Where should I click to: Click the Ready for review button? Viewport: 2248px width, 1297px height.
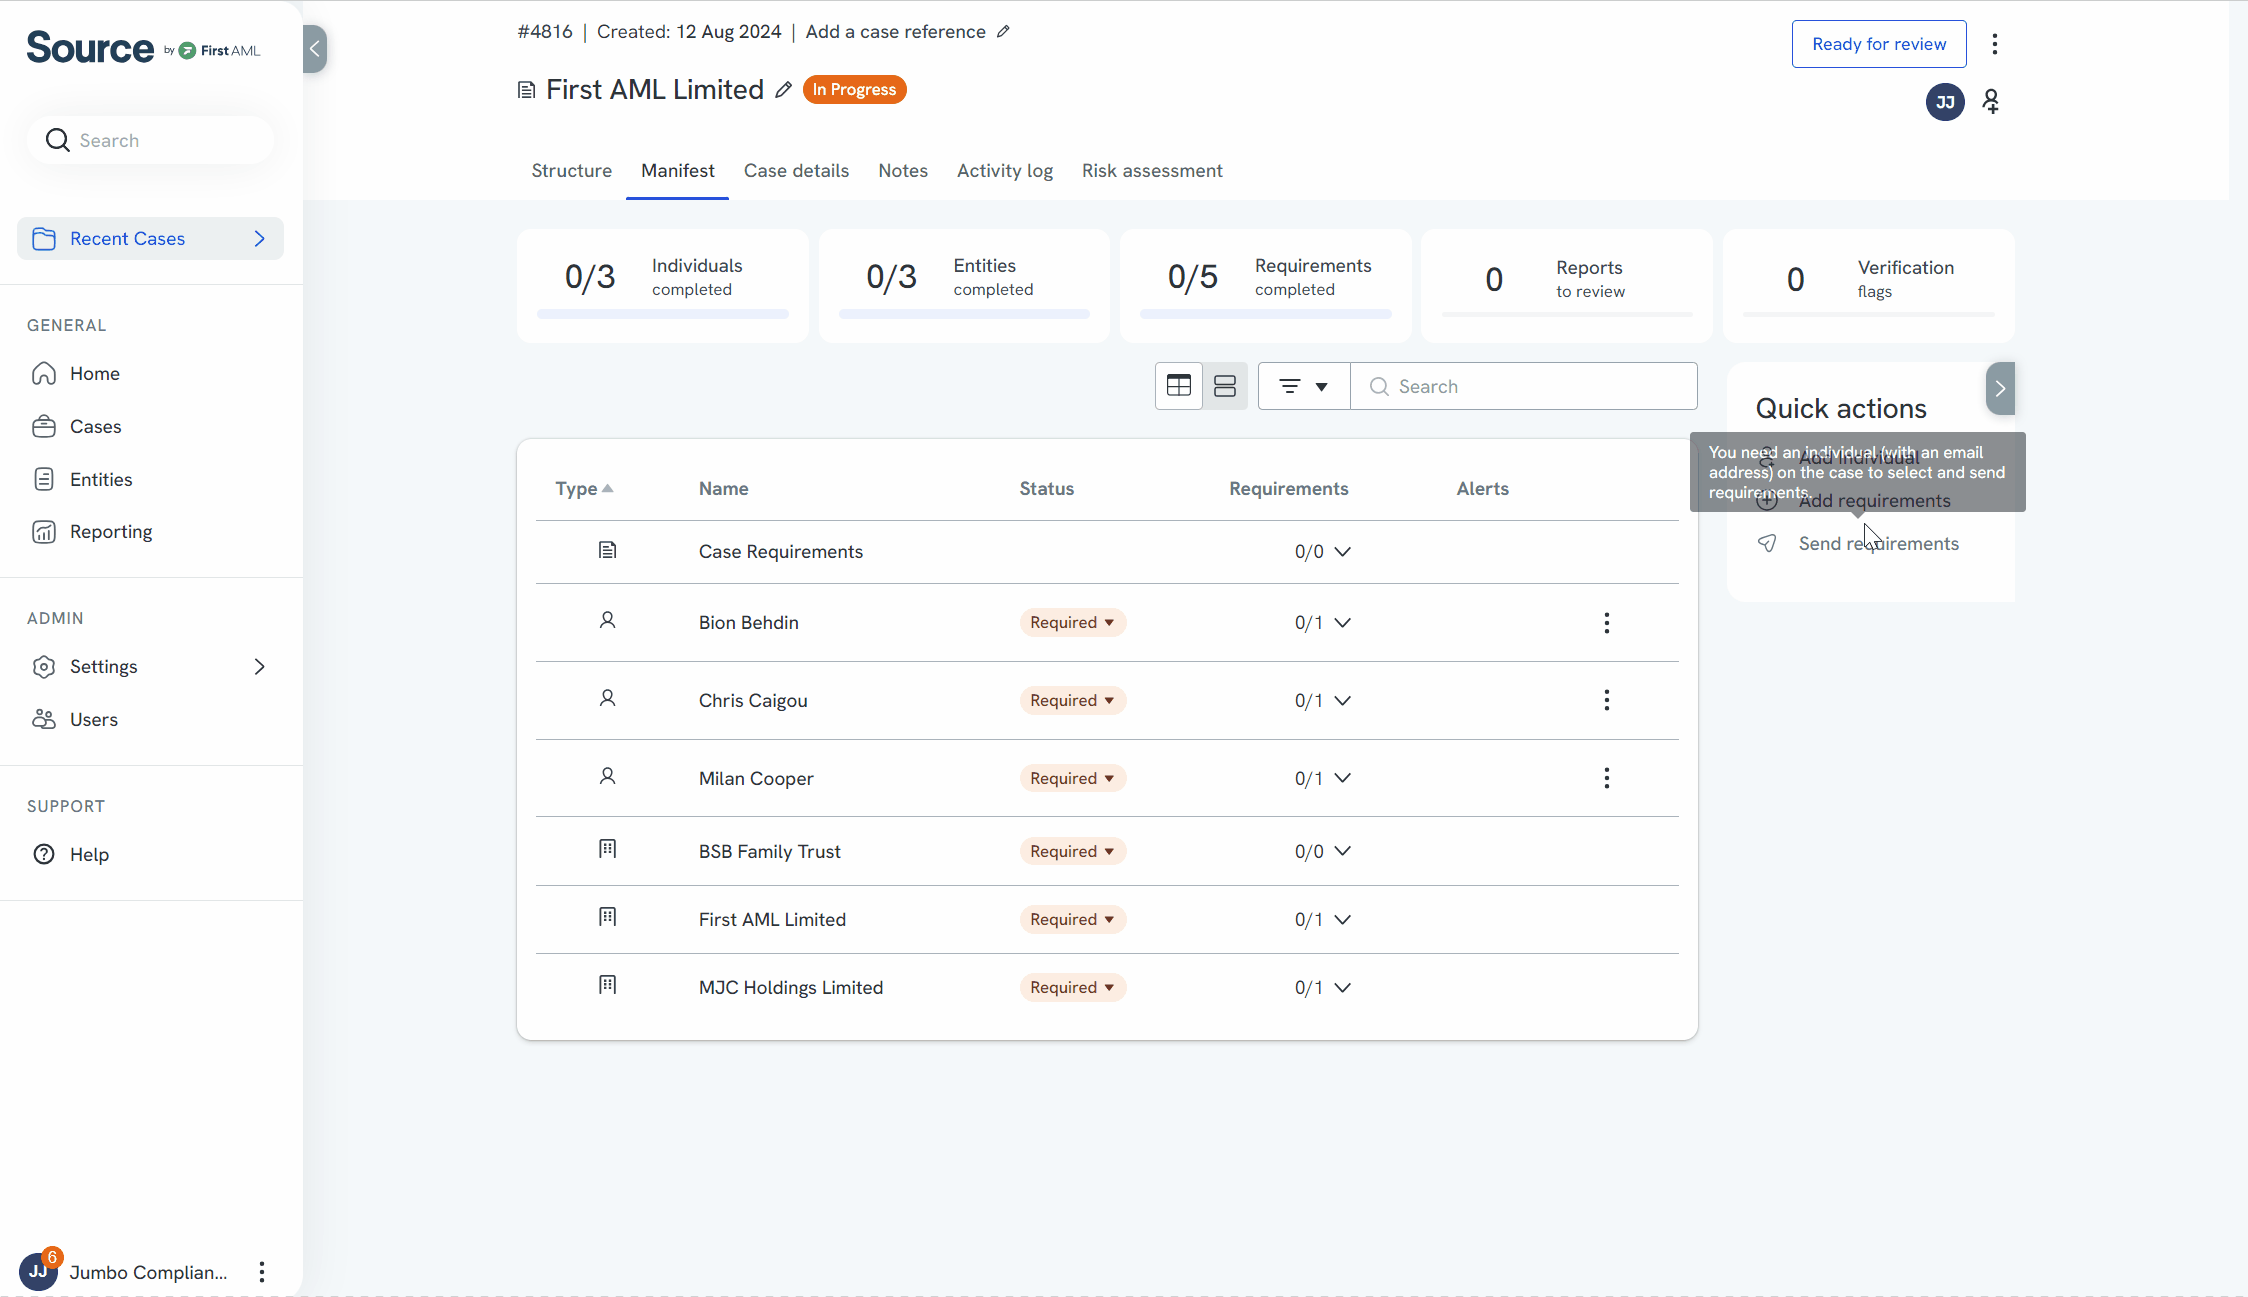coord(1878,44)
